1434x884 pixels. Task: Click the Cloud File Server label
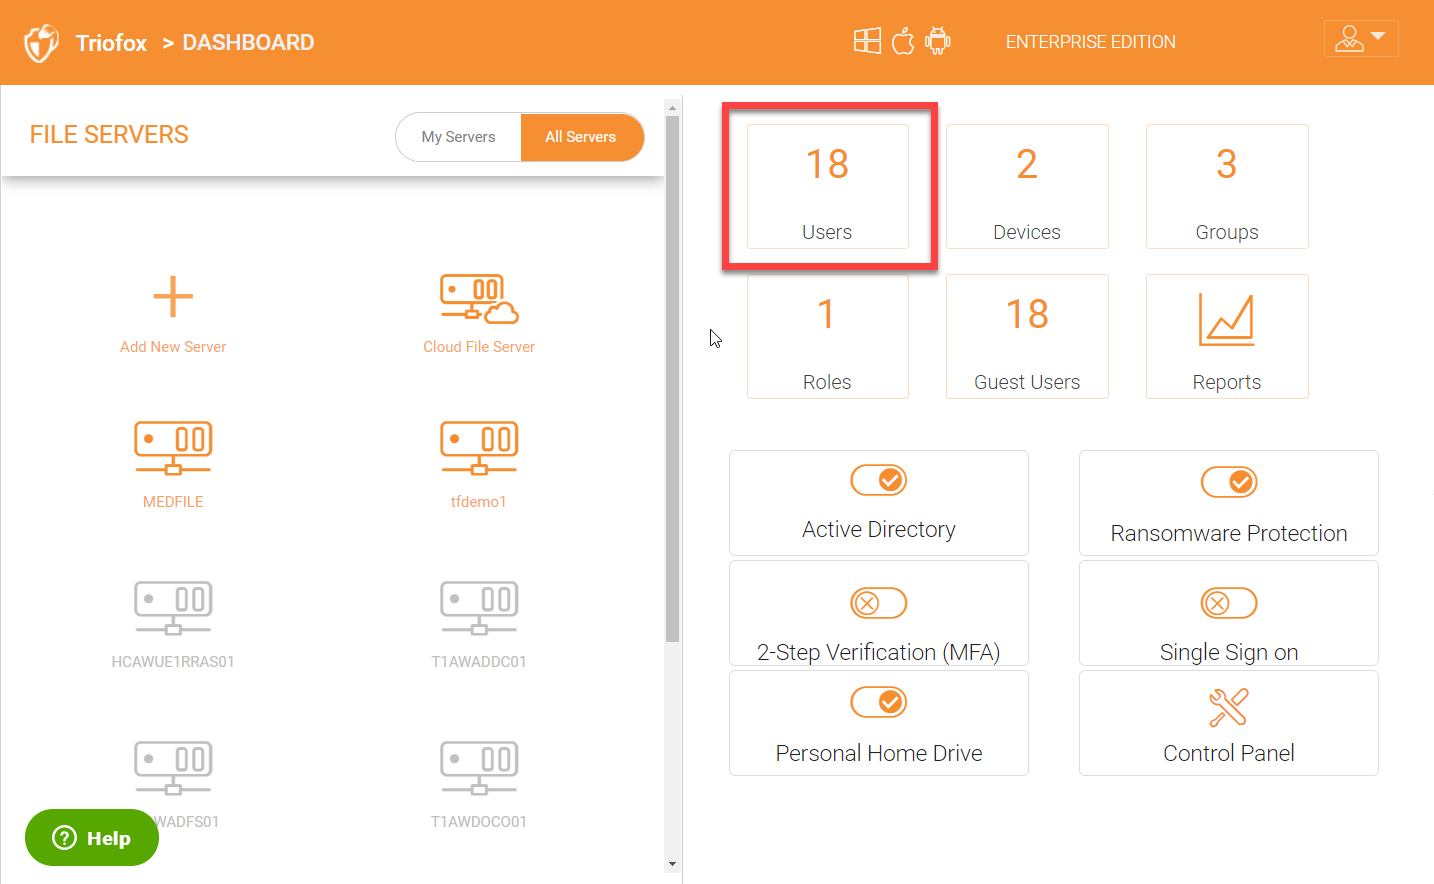(479, 347)
